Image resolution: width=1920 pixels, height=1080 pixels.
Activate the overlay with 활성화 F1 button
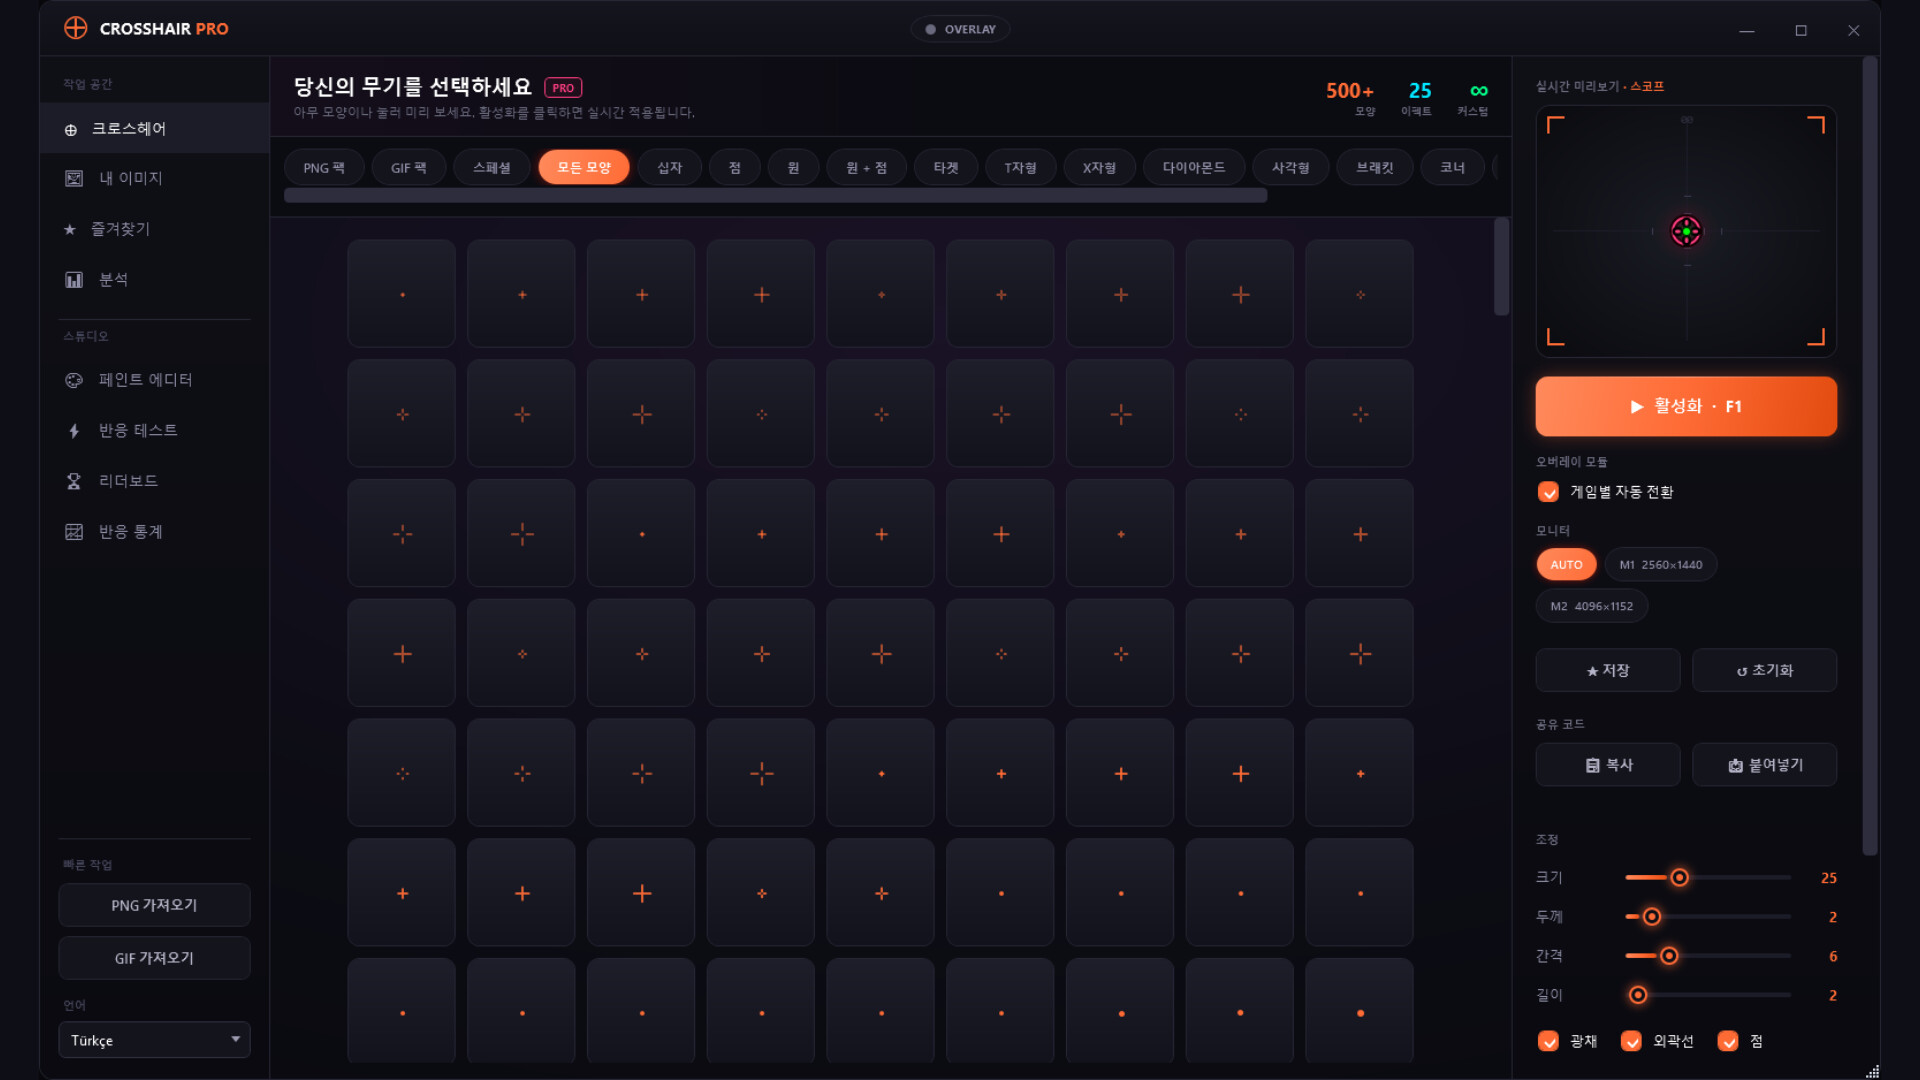(1686, 406)
